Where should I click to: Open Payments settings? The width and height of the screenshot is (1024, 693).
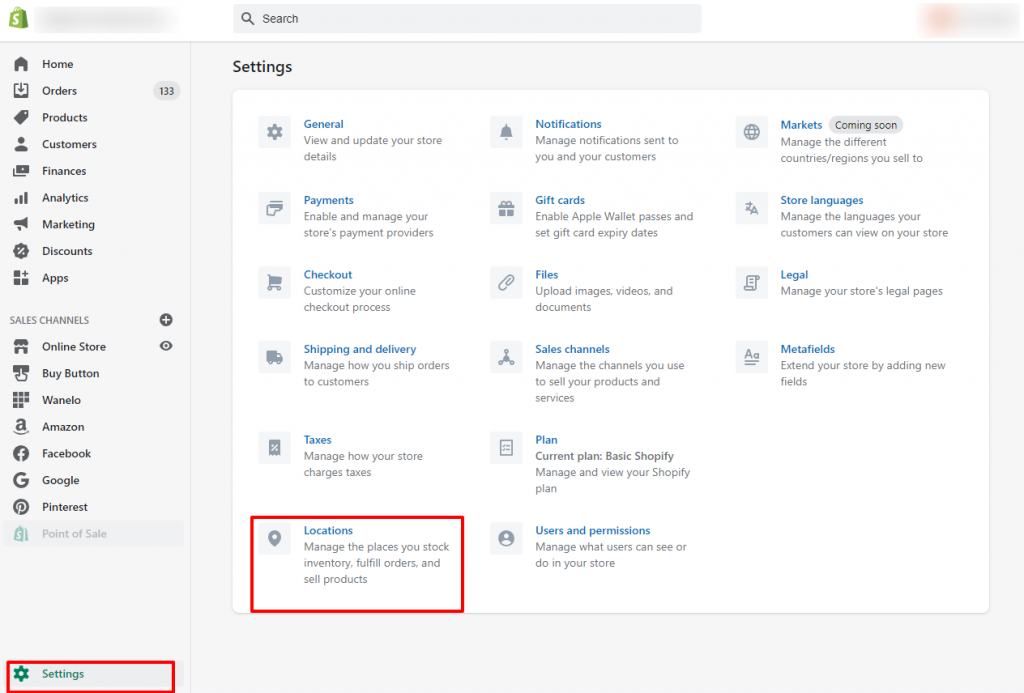pyautogui.click(x=328, y=199)
